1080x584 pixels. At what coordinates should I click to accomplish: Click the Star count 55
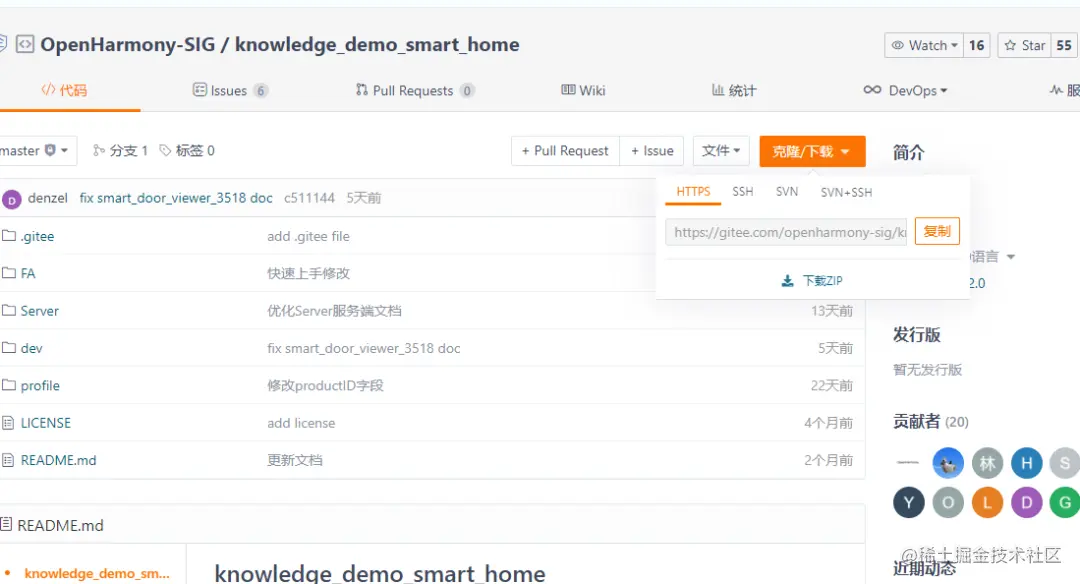[1064, 45]
